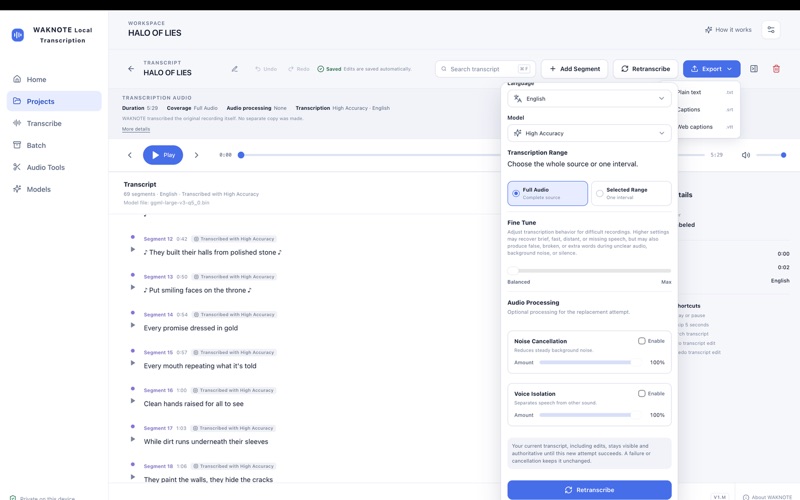The width and height of the screenshot is (800, 500).
Task: Click the Undo button
Action: (x=266, y=69)
